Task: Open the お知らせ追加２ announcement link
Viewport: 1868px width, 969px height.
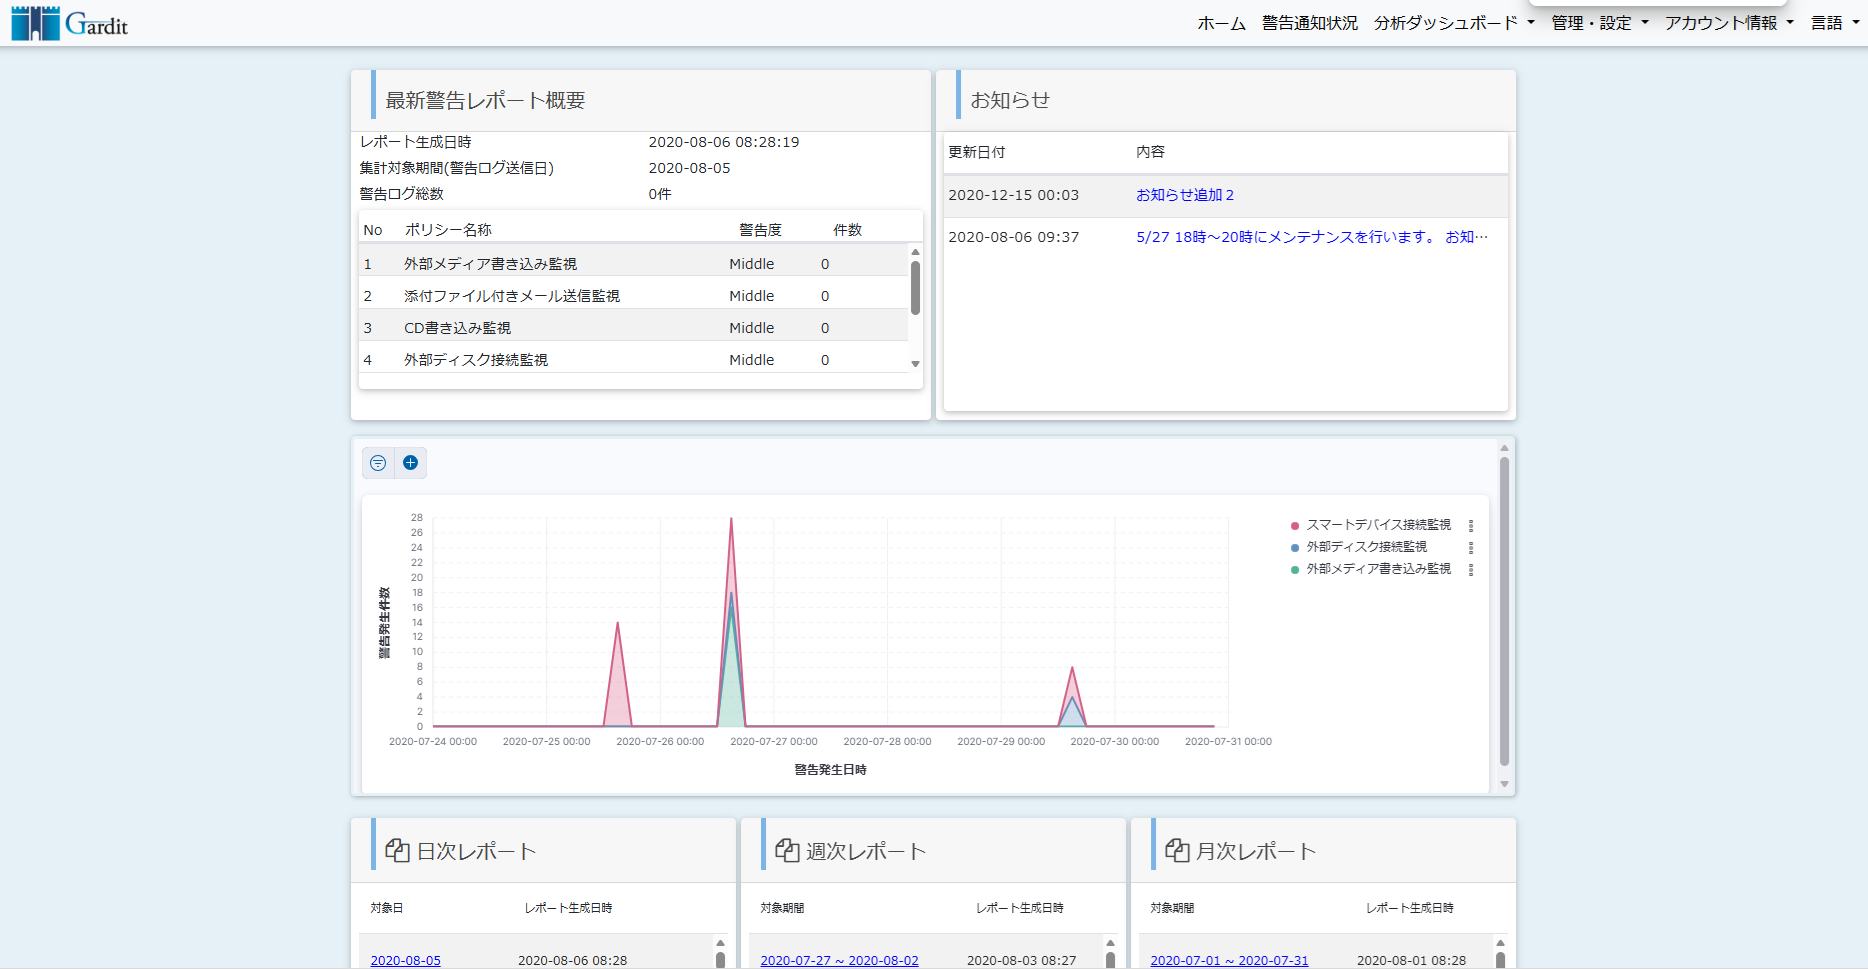Action: (1185, 195)
